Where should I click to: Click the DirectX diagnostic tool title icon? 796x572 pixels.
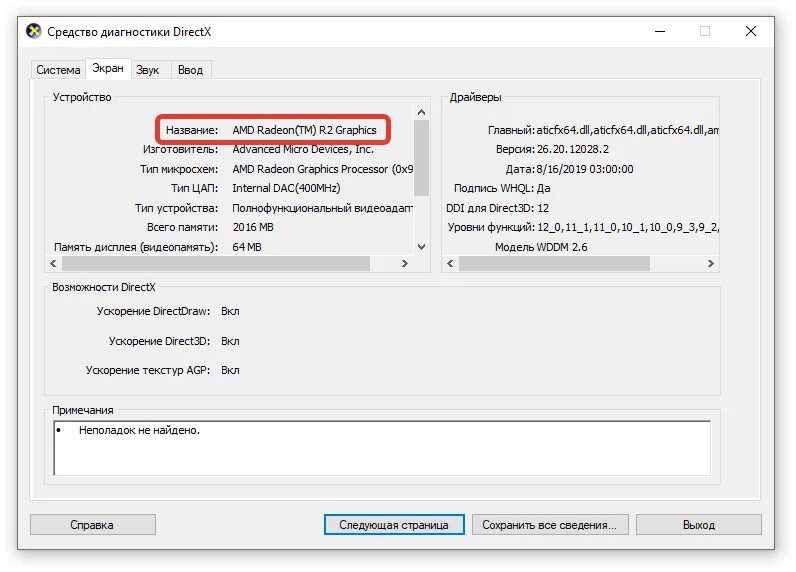click(34, 31)
